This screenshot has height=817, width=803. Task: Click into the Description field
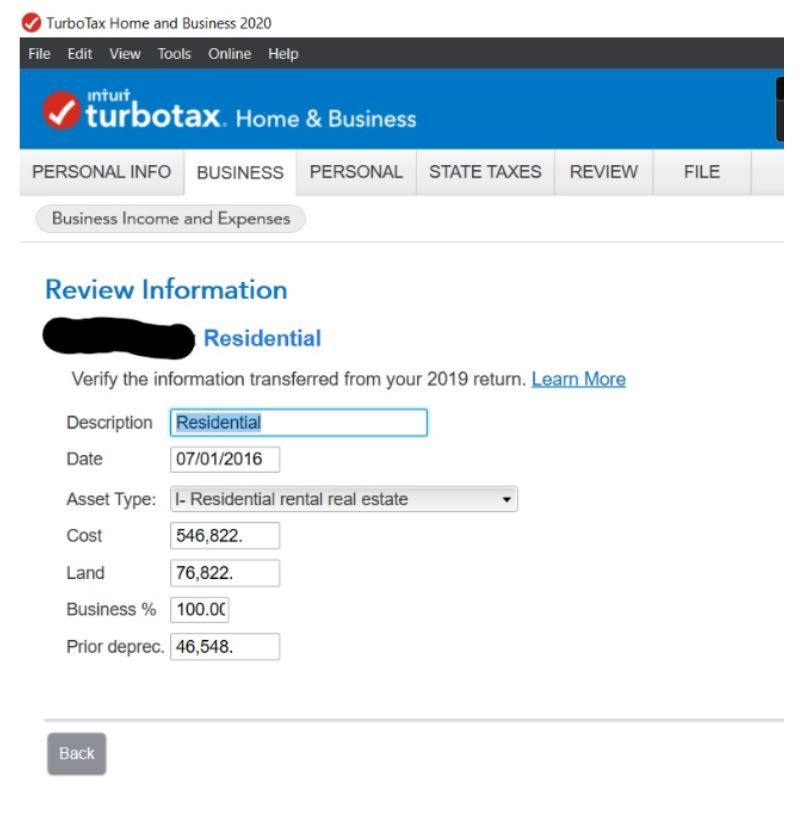(299, 423)
